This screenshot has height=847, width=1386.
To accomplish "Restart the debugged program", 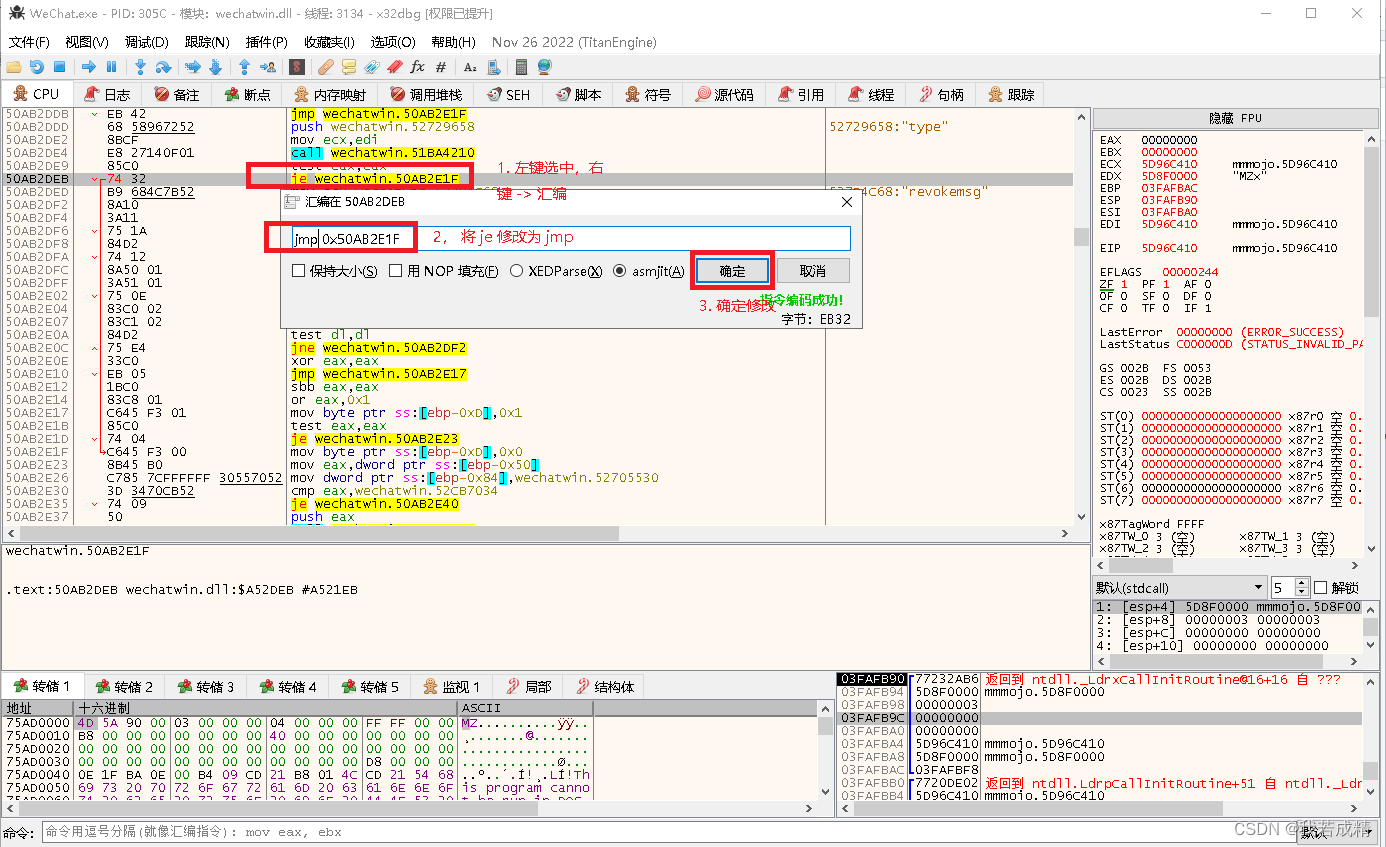I will coord(37,67).
